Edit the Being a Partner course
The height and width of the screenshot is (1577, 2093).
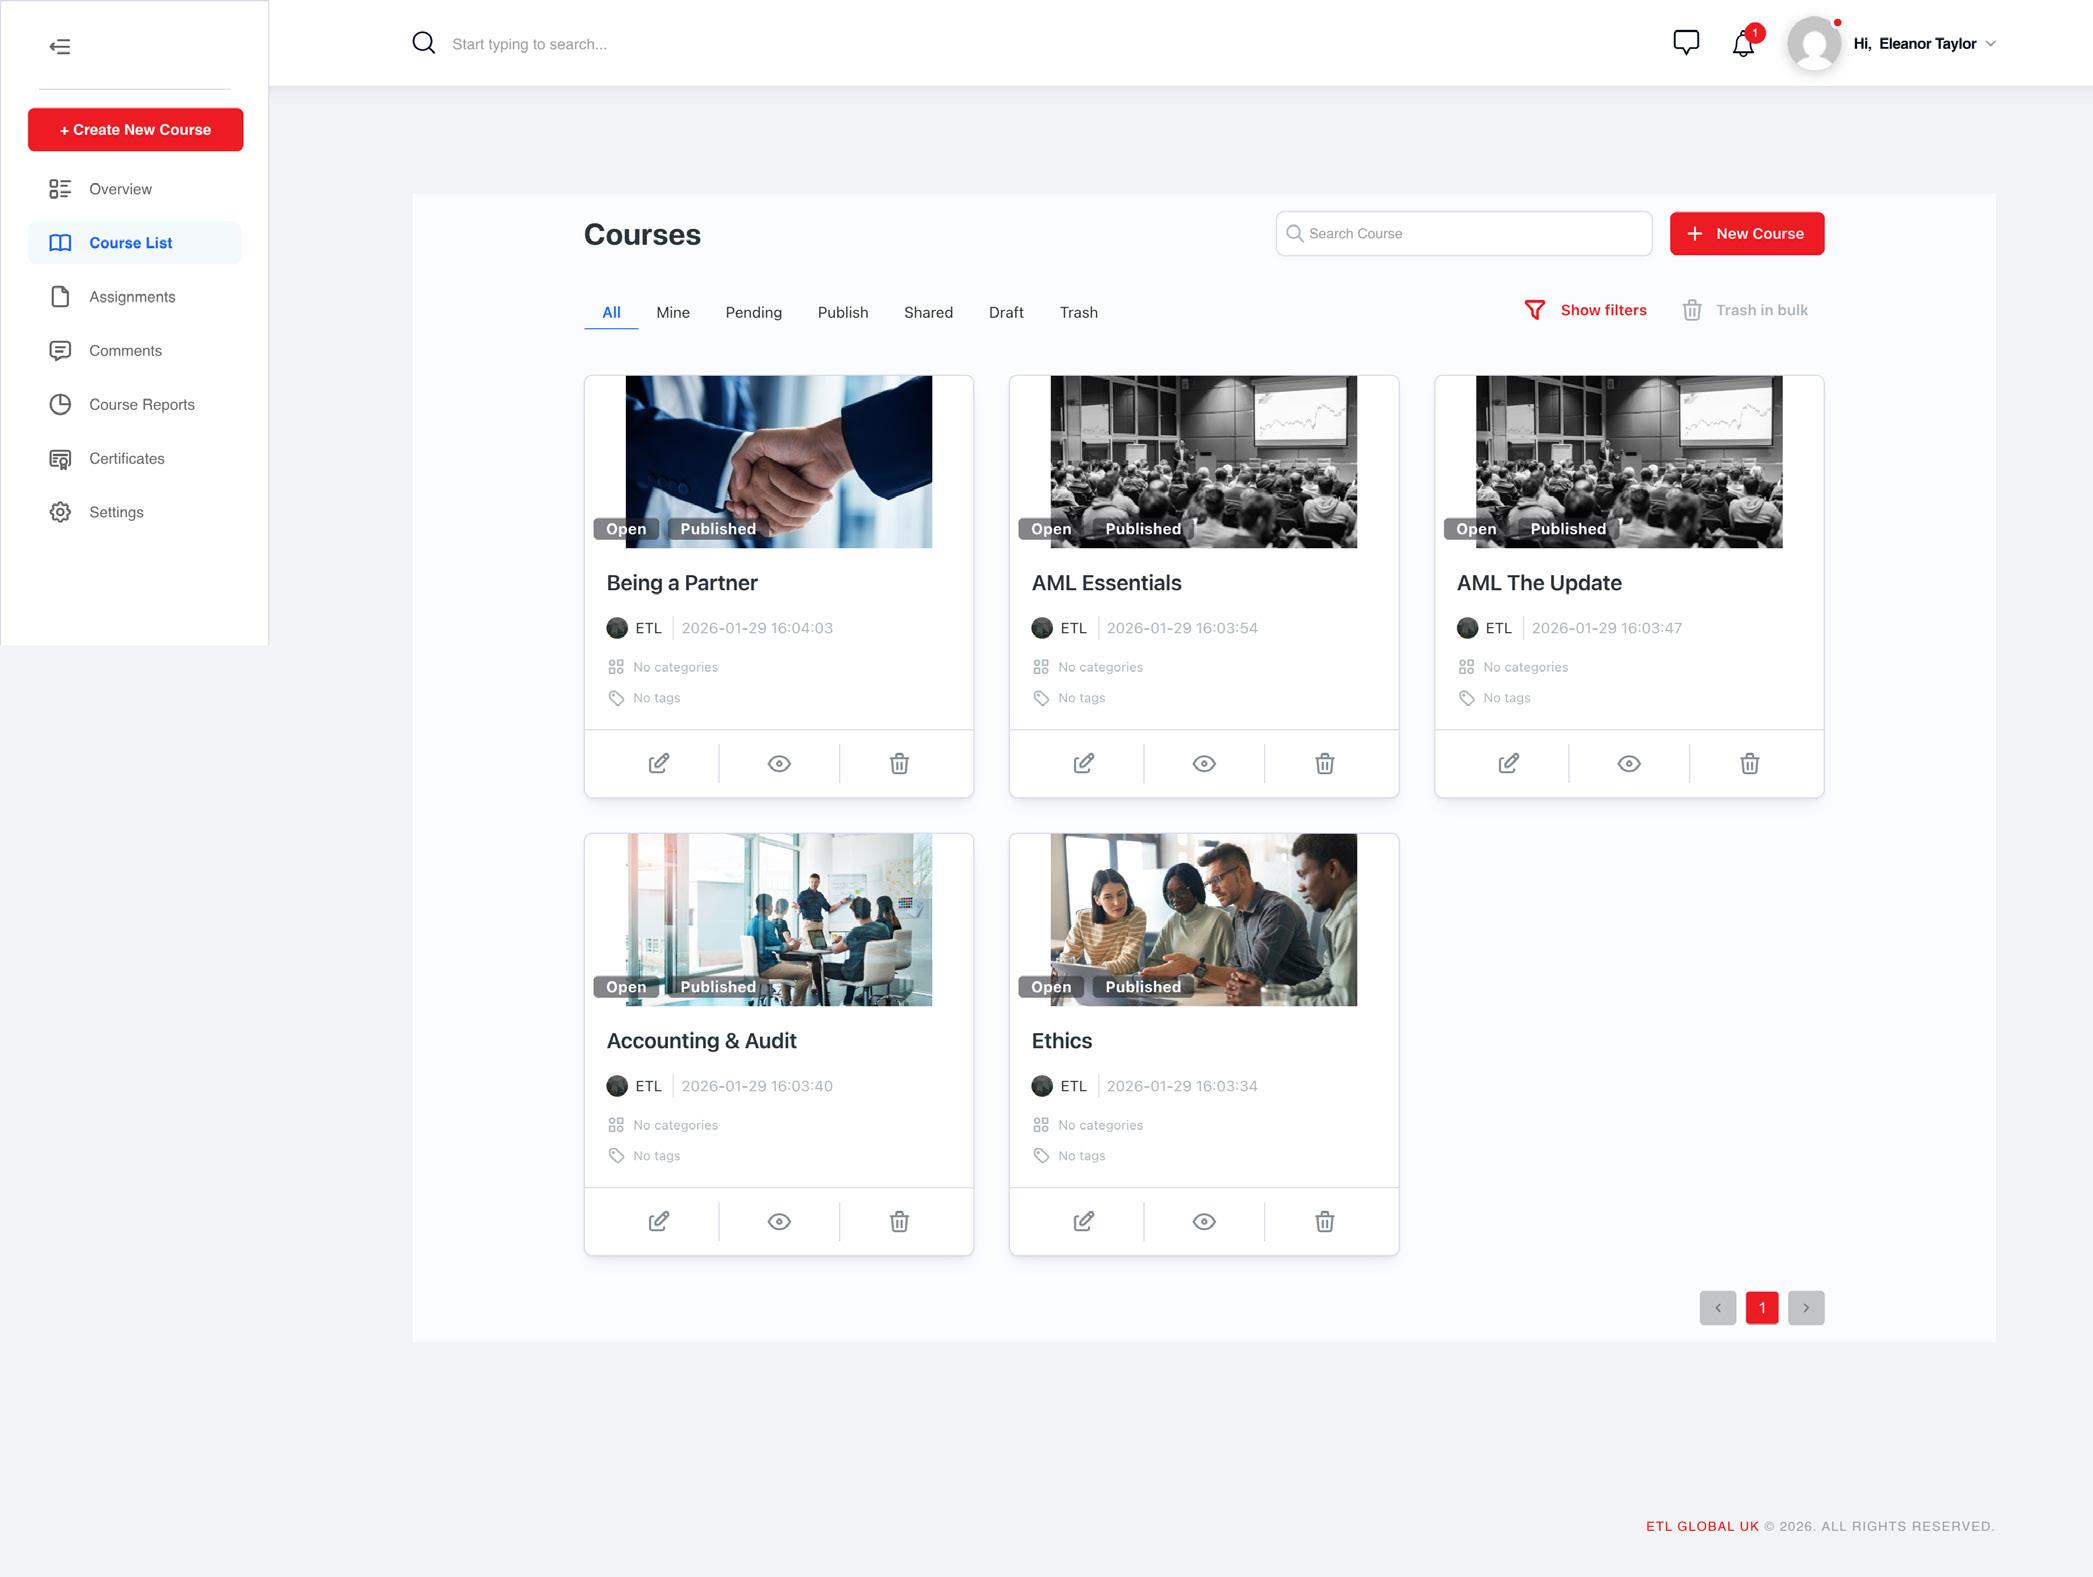(658, 764)
